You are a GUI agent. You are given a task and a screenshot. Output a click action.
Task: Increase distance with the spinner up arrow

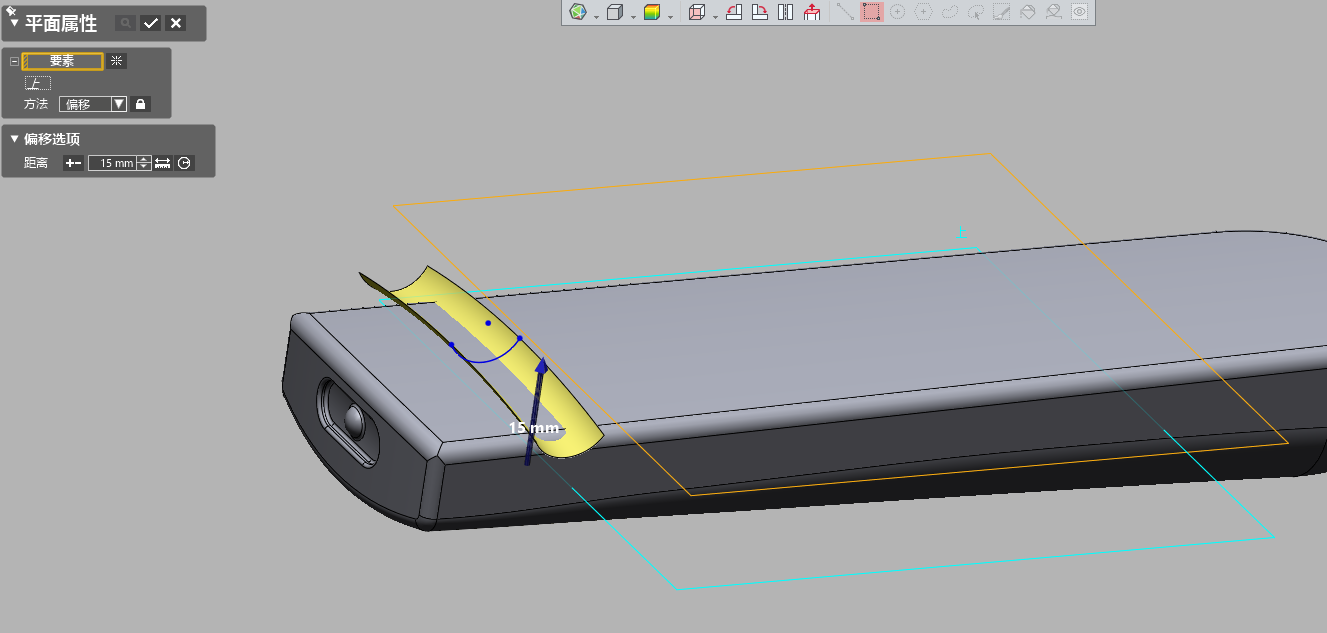(x=144, y=159)
